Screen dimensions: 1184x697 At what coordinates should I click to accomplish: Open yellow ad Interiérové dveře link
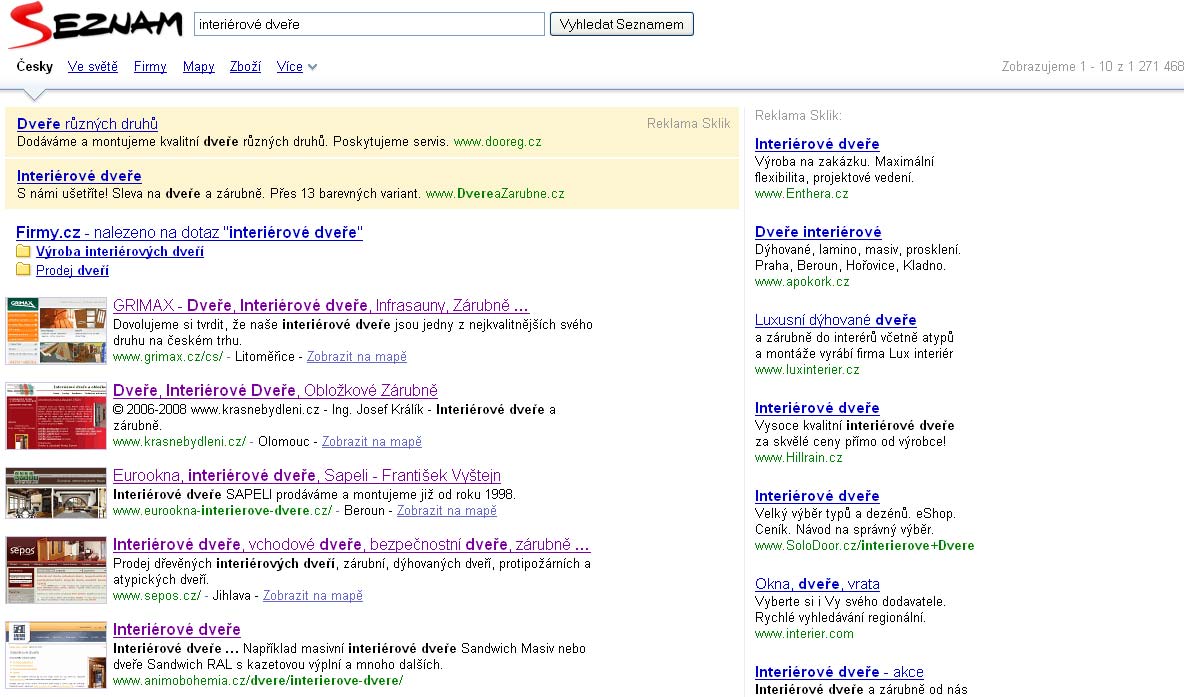coord(79,176)
